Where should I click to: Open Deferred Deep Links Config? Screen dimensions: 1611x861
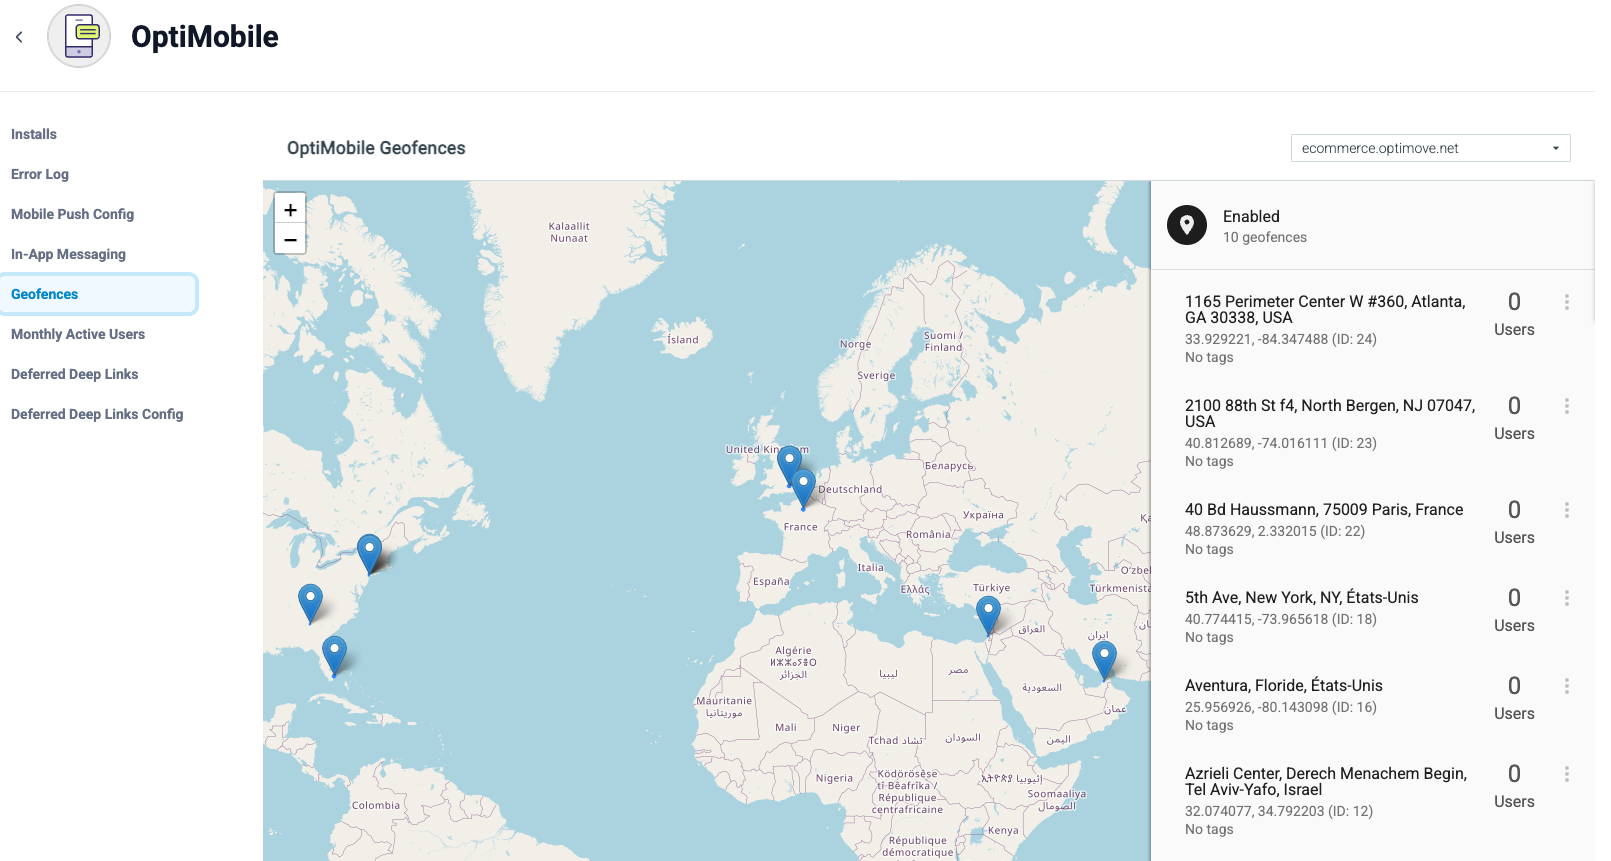pyautogui.click(x=97, y=414)
